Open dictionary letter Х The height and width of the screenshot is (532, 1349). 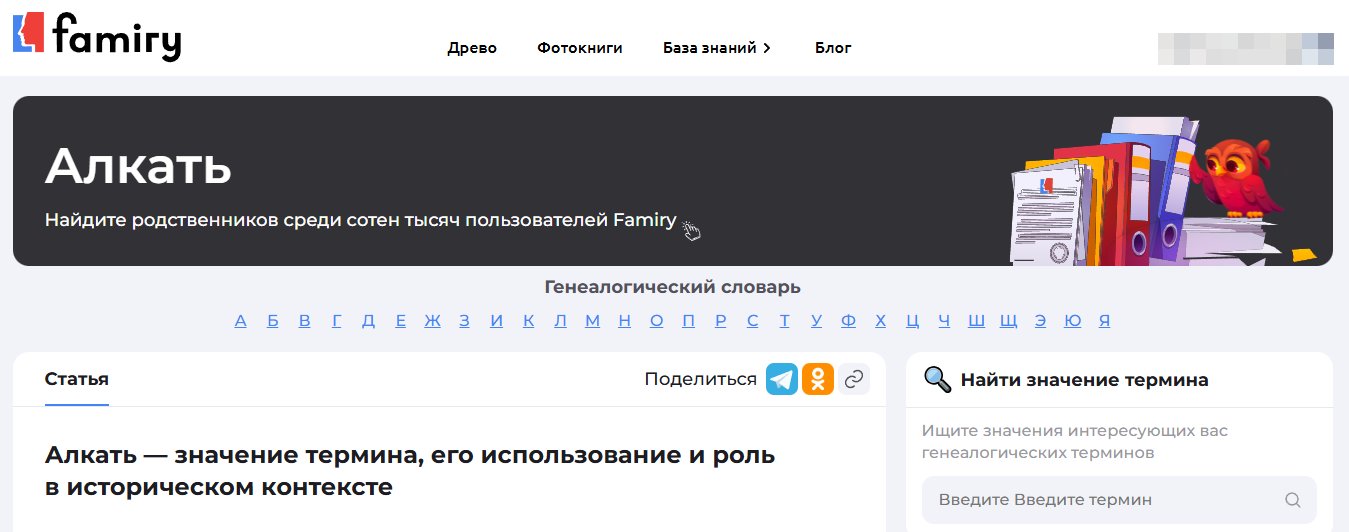(x=881, y=321)
